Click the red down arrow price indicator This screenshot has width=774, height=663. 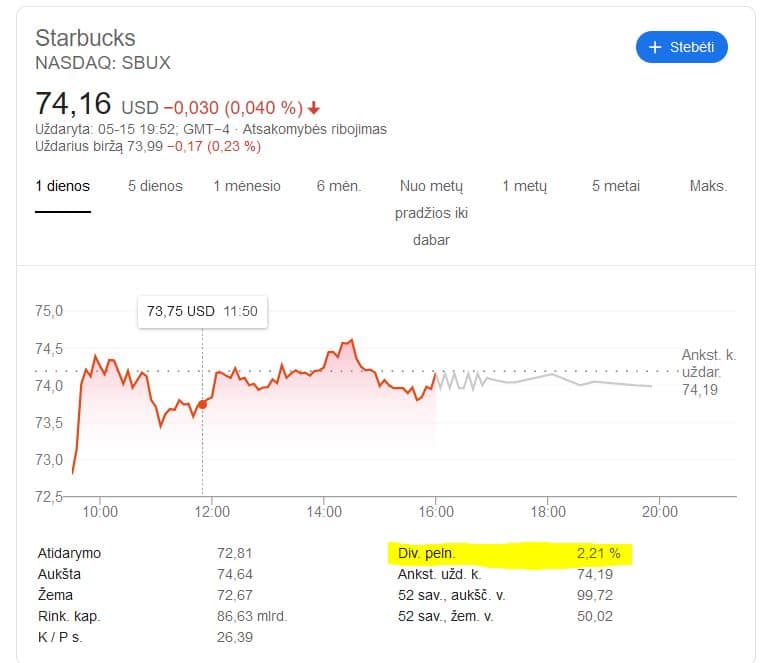313,108
